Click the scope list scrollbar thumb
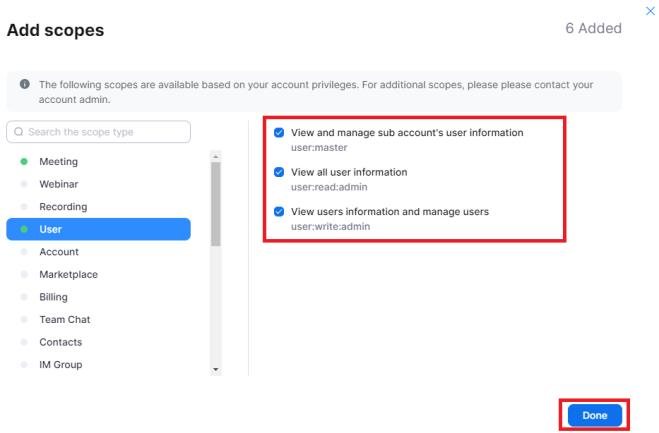Viewport: 659px width, 433px height. pos(216,204)
